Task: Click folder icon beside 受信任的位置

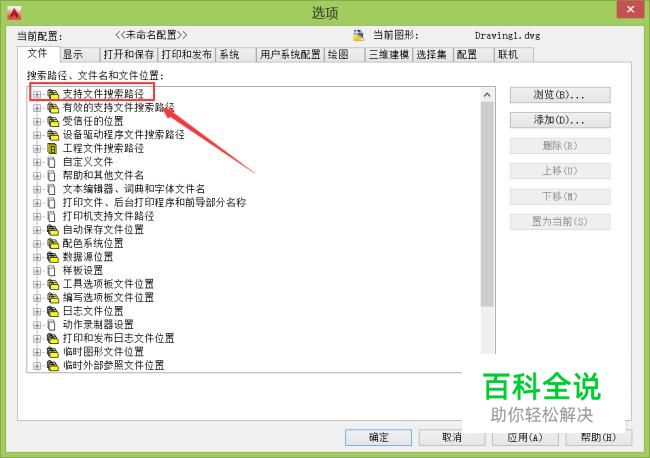Action: tap(53, 121)
